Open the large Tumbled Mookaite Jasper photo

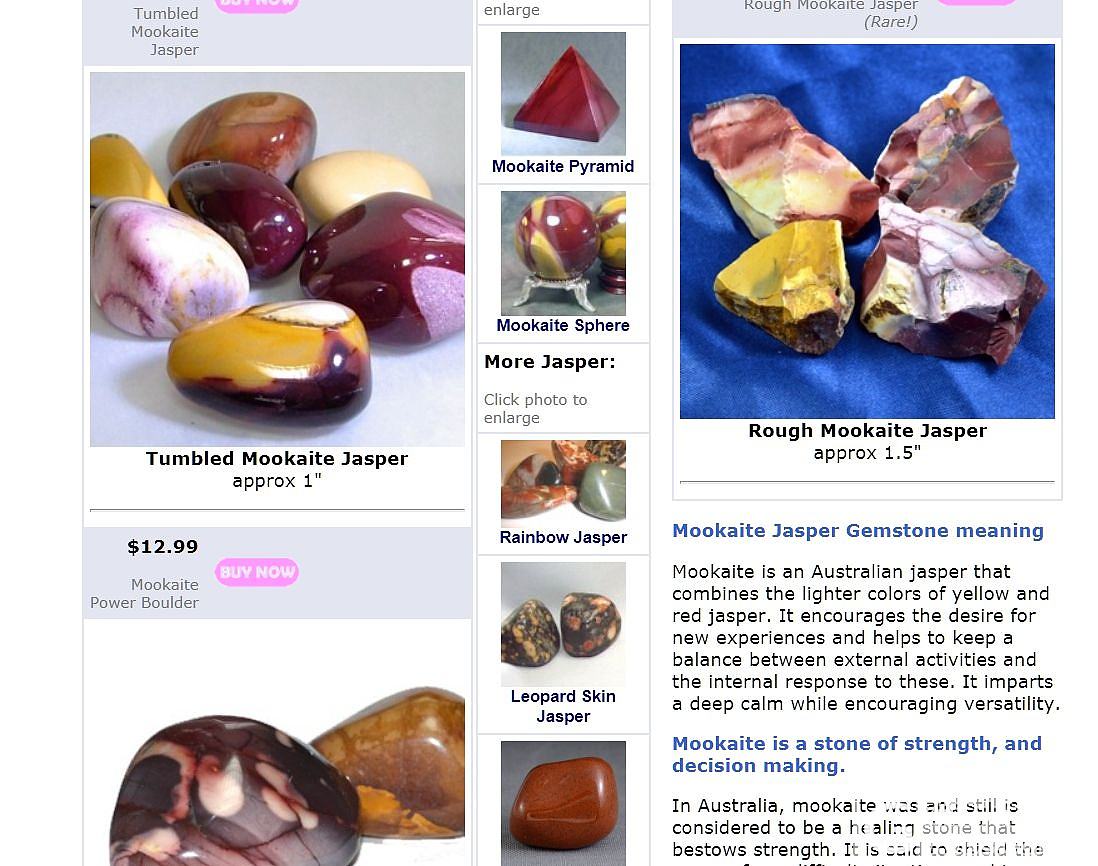pos(277,259)
